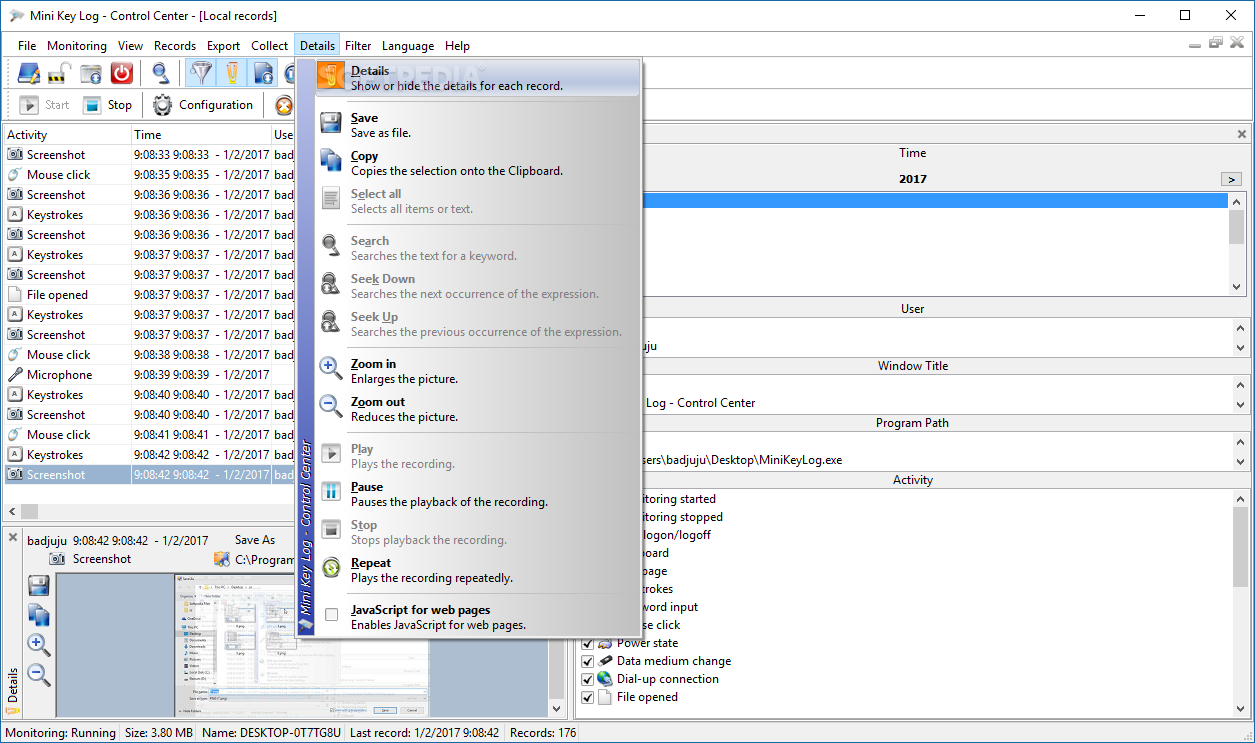Viewport: 1255px width, 743px height.
Task: Enable JavaScript for web pages checkbox
Action: tap(331, 616)
